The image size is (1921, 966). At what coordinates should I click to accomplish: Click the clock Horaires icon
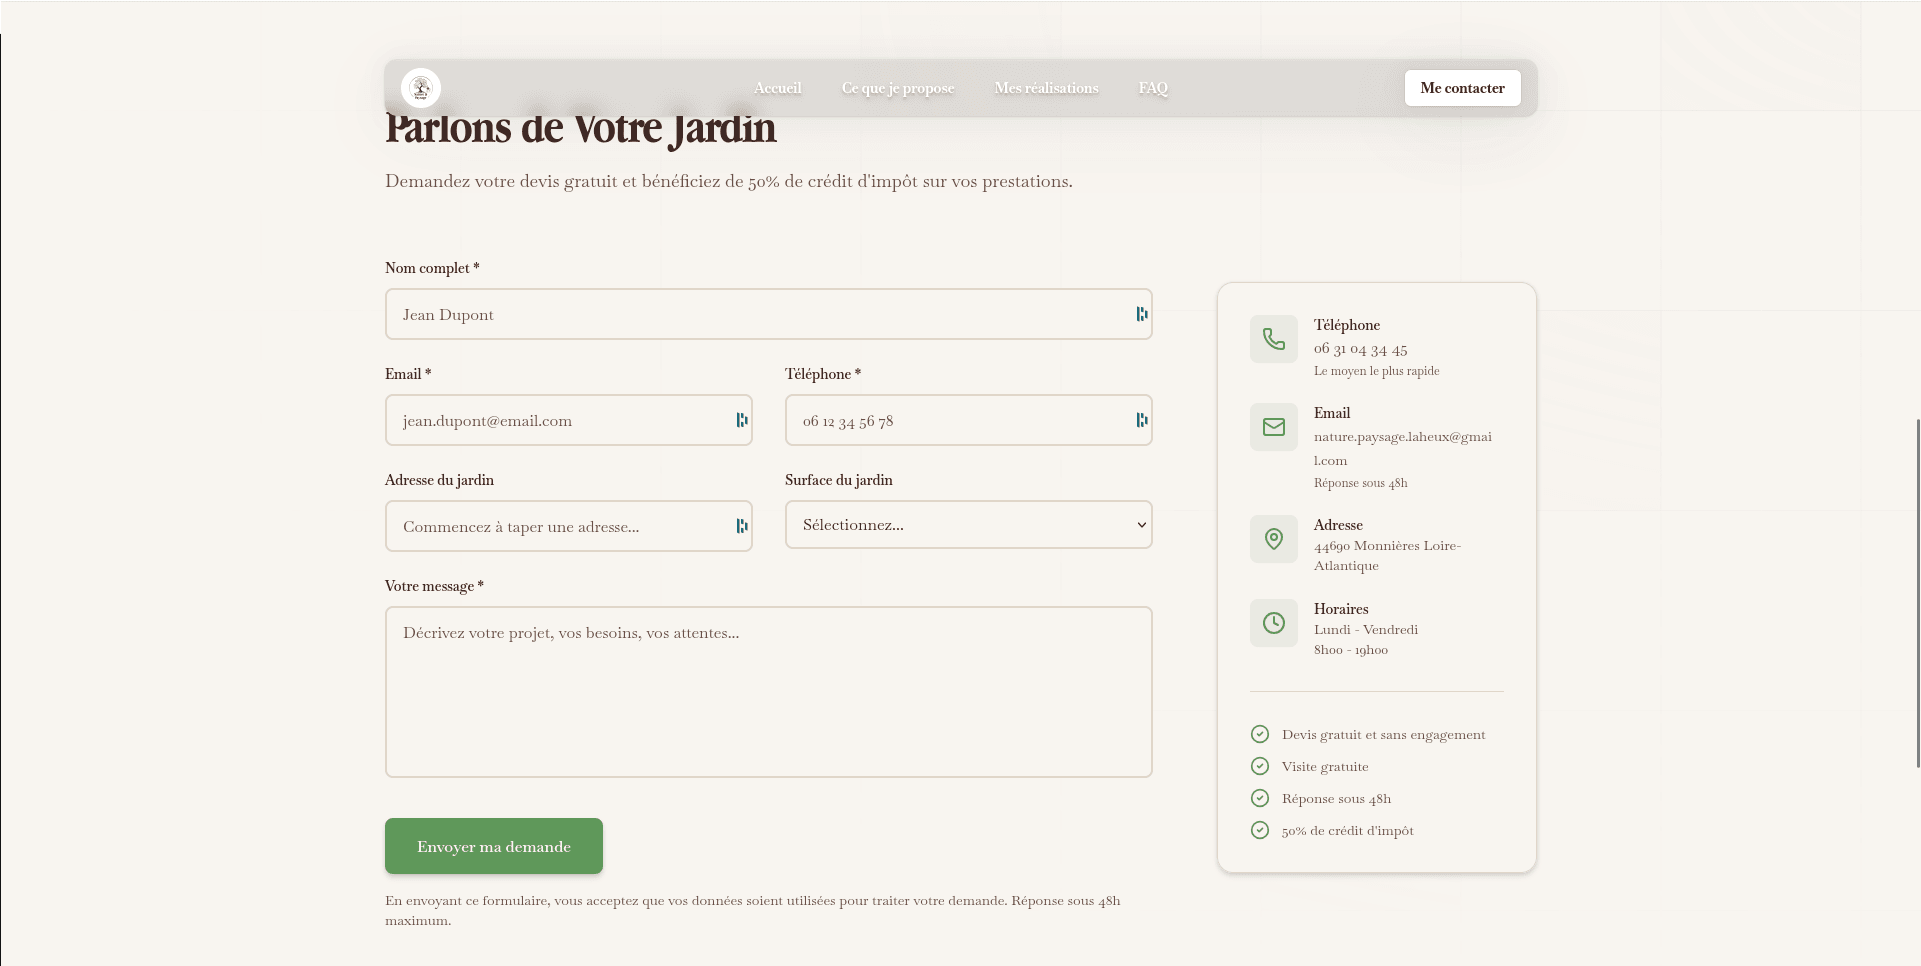[x=1273, y=623]
